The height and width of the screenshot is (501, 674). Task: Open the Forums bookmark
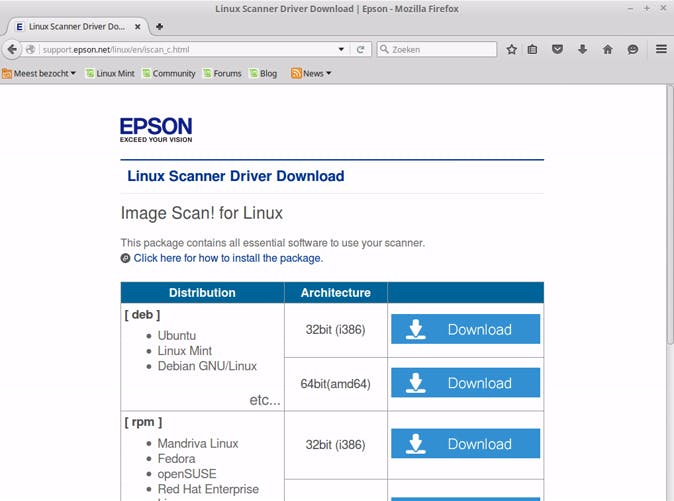coord(222,73)
